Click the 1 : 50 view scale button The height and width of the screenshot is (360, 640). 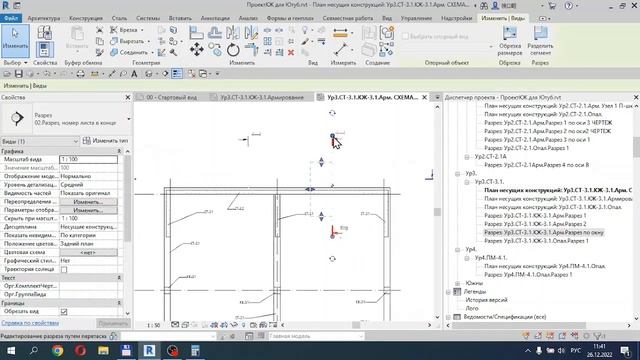(x=153, y=325)
